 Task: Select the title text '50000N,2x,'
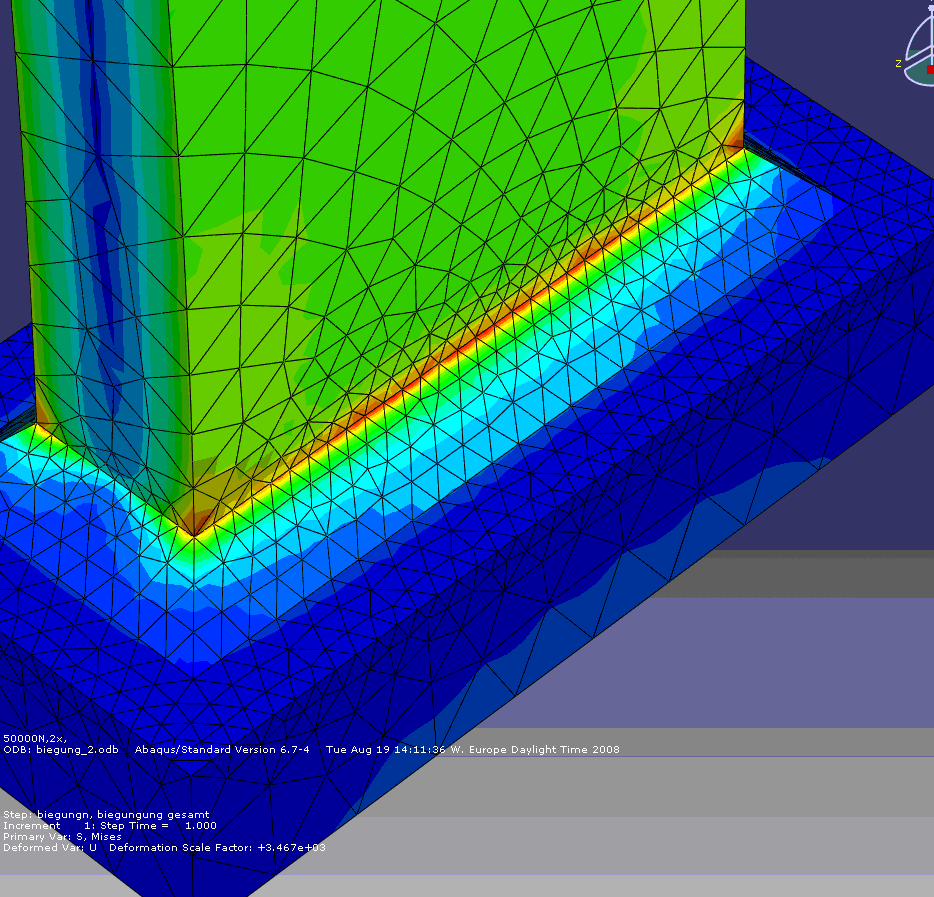(x=35, y=739)
